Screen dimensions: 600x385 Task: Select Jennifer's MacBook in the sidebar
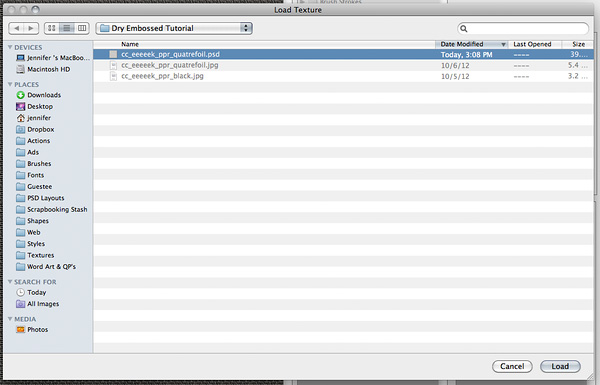(x=53, y=58)
